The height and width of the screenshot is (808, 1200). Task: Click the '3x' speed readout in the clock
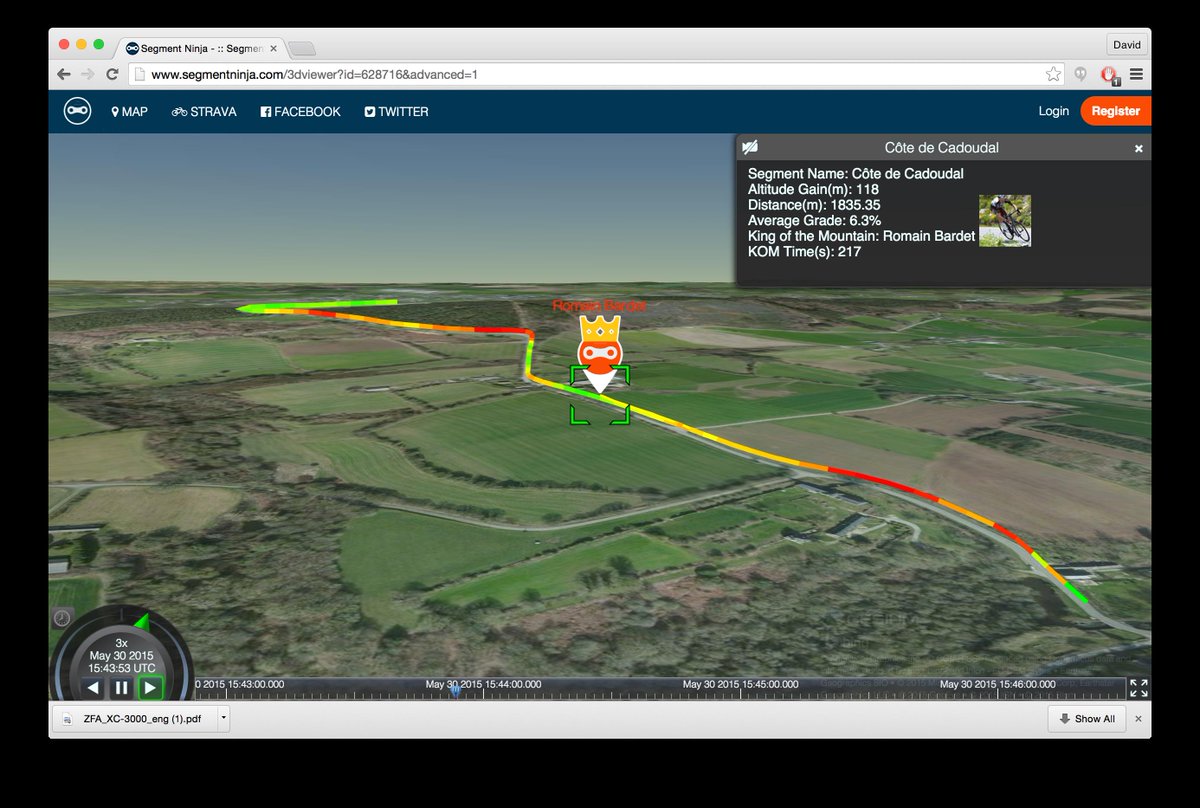coord(121,643)
